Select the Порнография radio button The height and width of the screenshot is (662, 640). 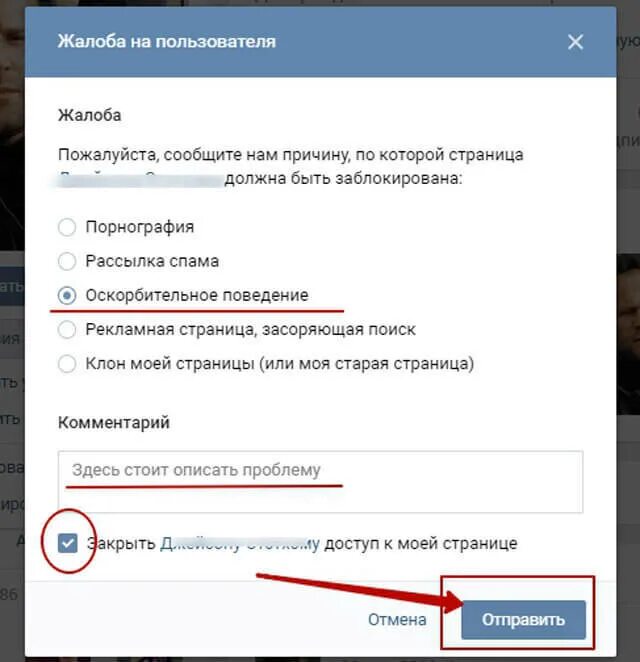[x=67, y=227]
